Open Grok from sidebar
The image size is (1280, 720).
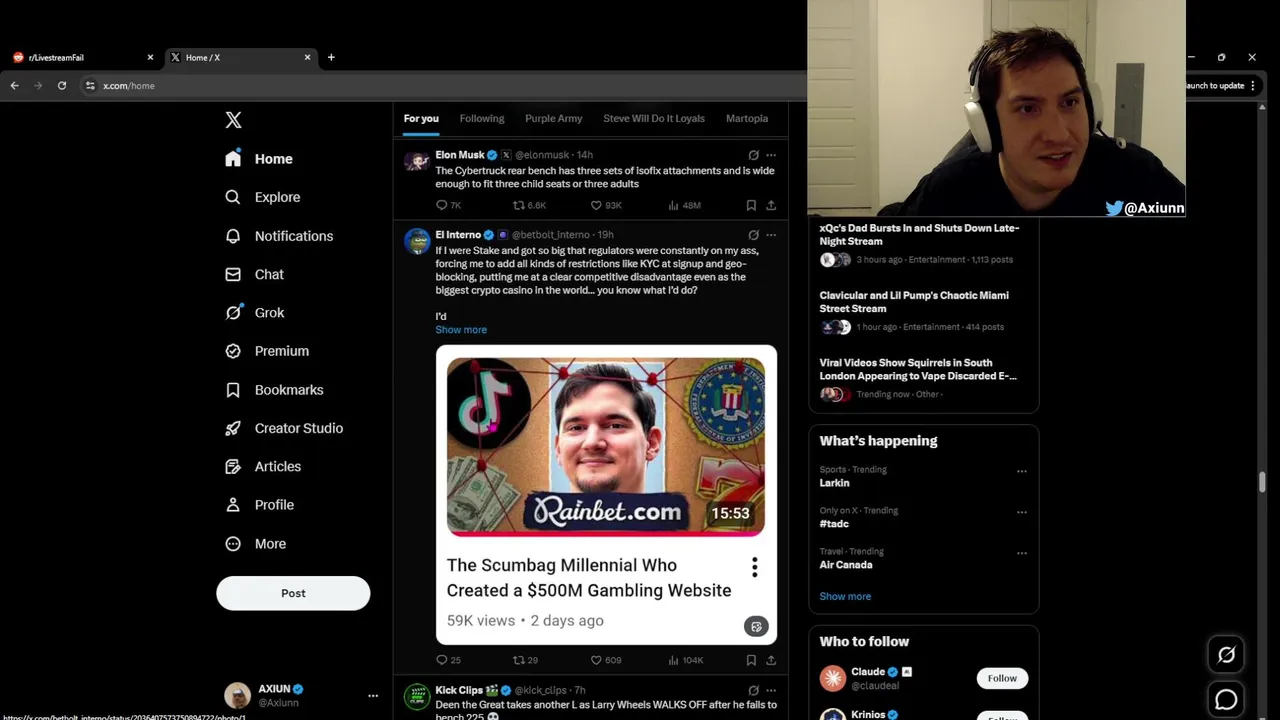255,312
